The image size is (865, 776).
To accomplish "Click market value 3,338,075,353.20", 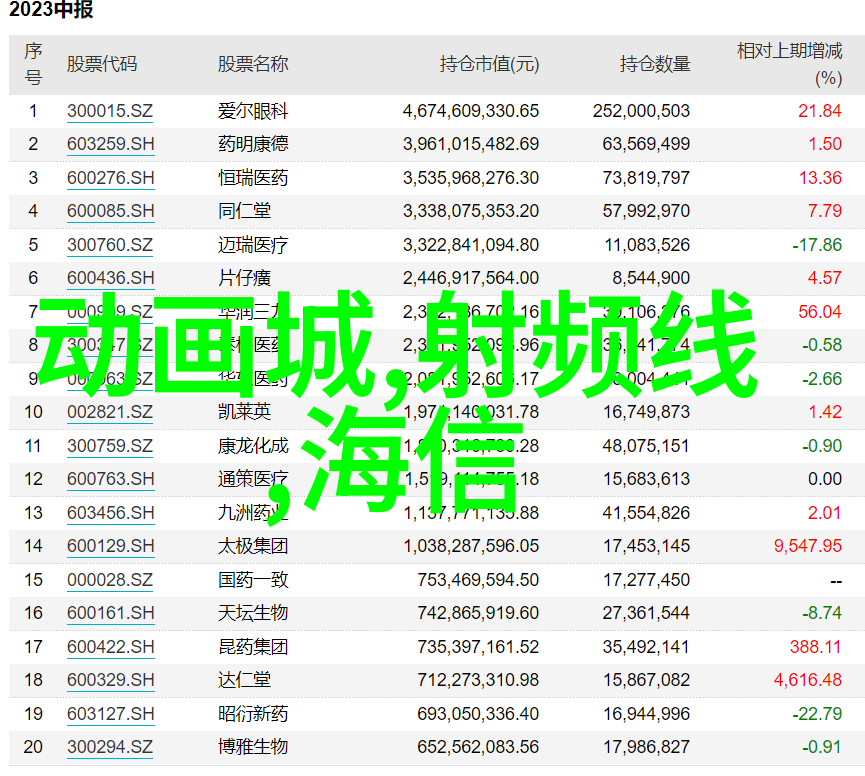I will point(471,211).
